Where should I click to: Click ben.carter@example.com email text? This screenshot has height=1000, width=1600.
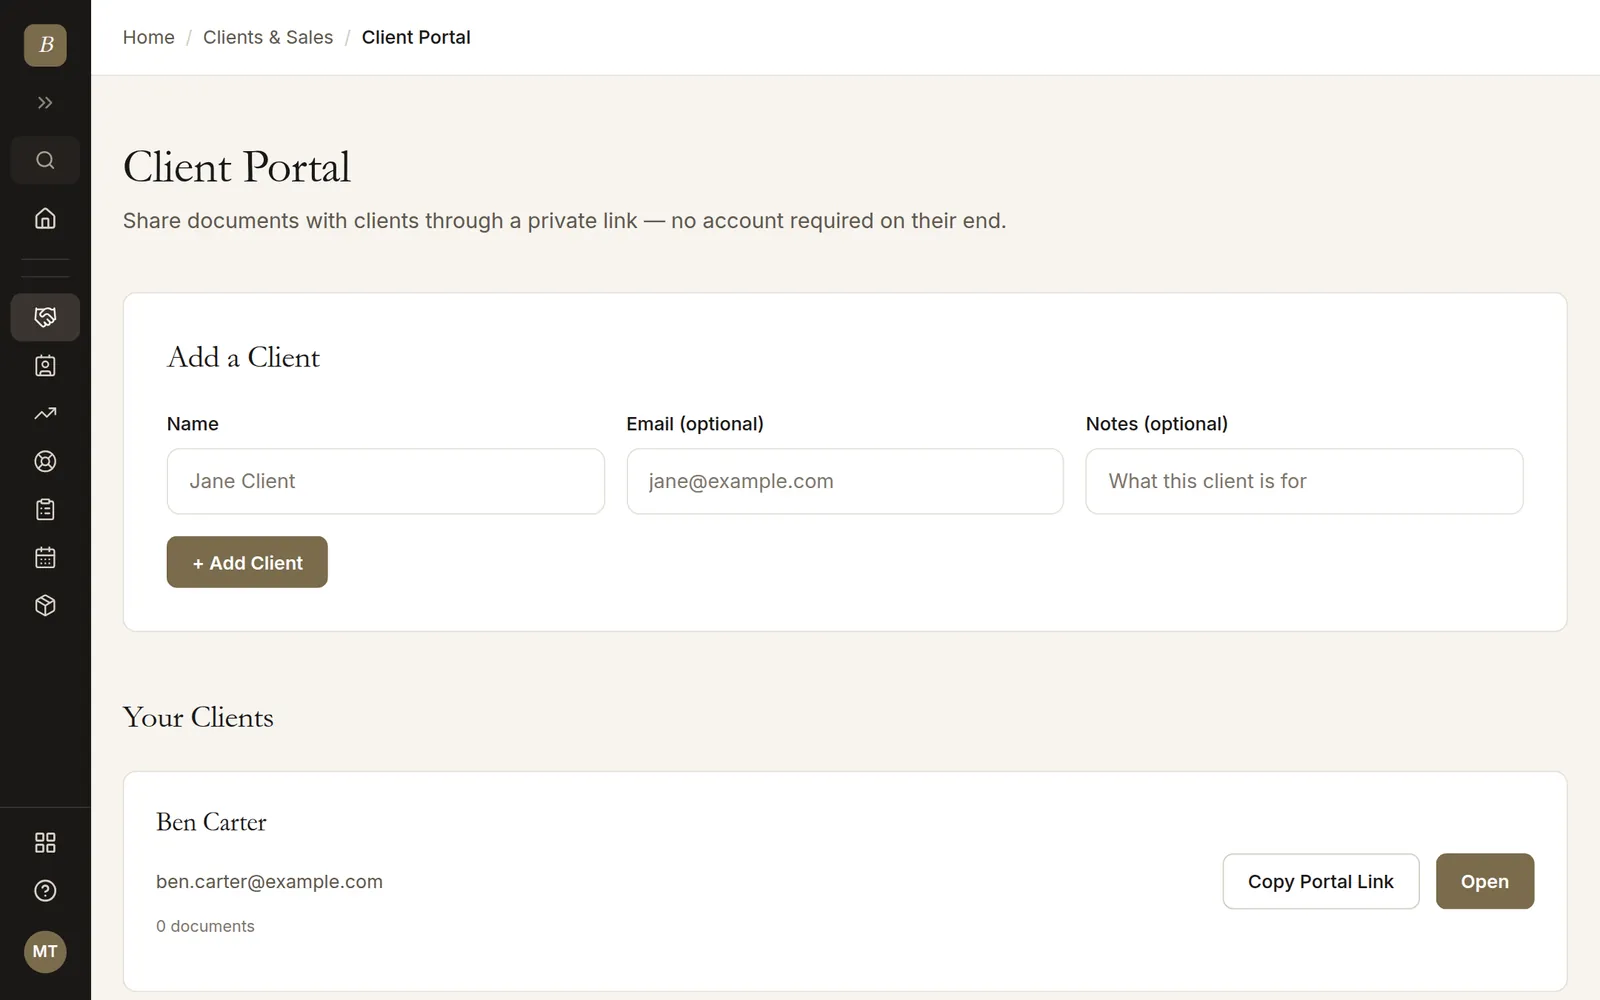[x=269, y=882]
